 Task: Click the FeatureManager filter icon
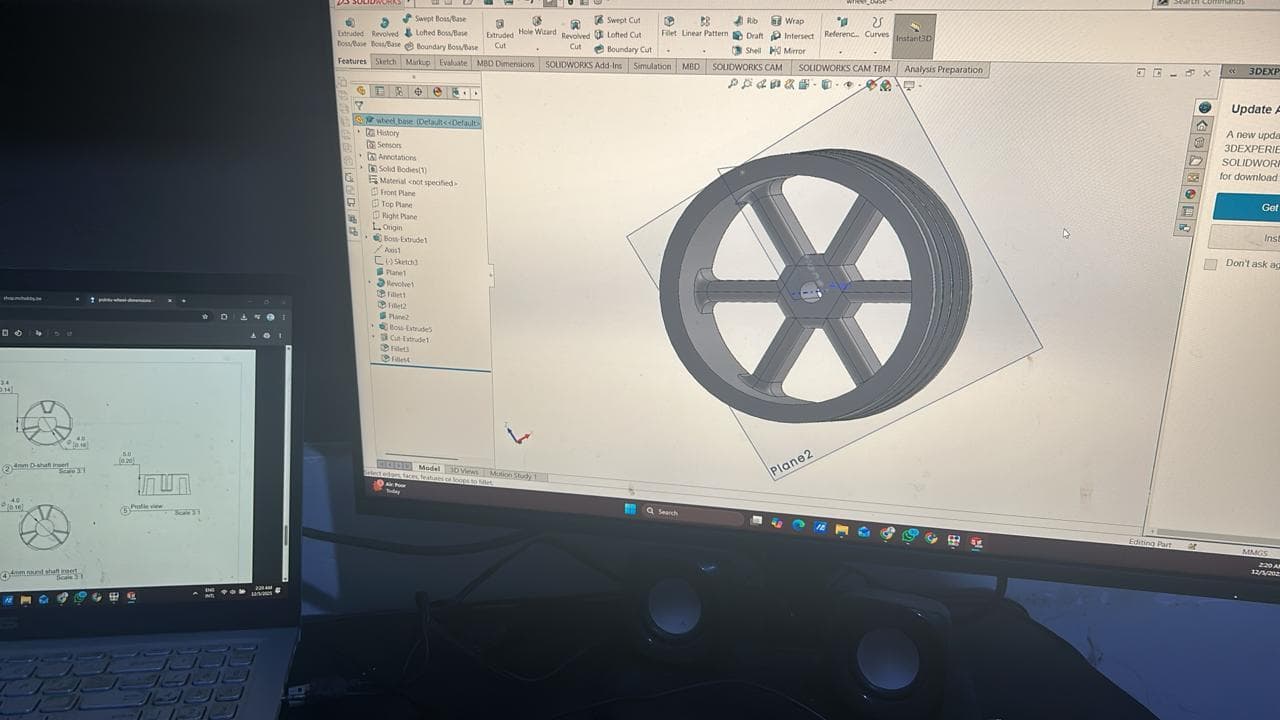(359, 105)
